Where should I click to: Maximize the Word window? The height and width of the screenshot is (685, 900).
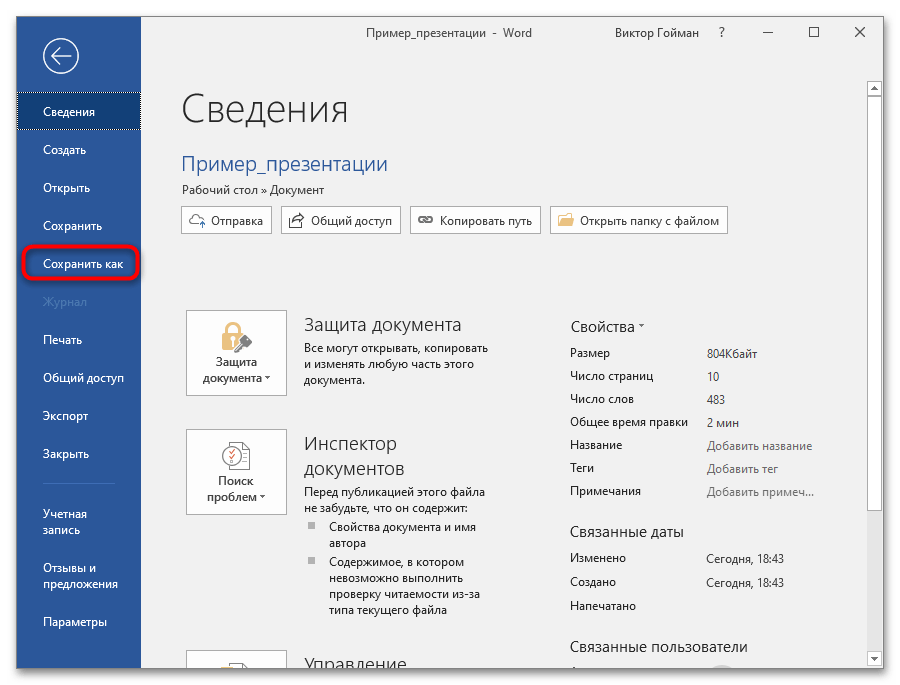(814, 32)
